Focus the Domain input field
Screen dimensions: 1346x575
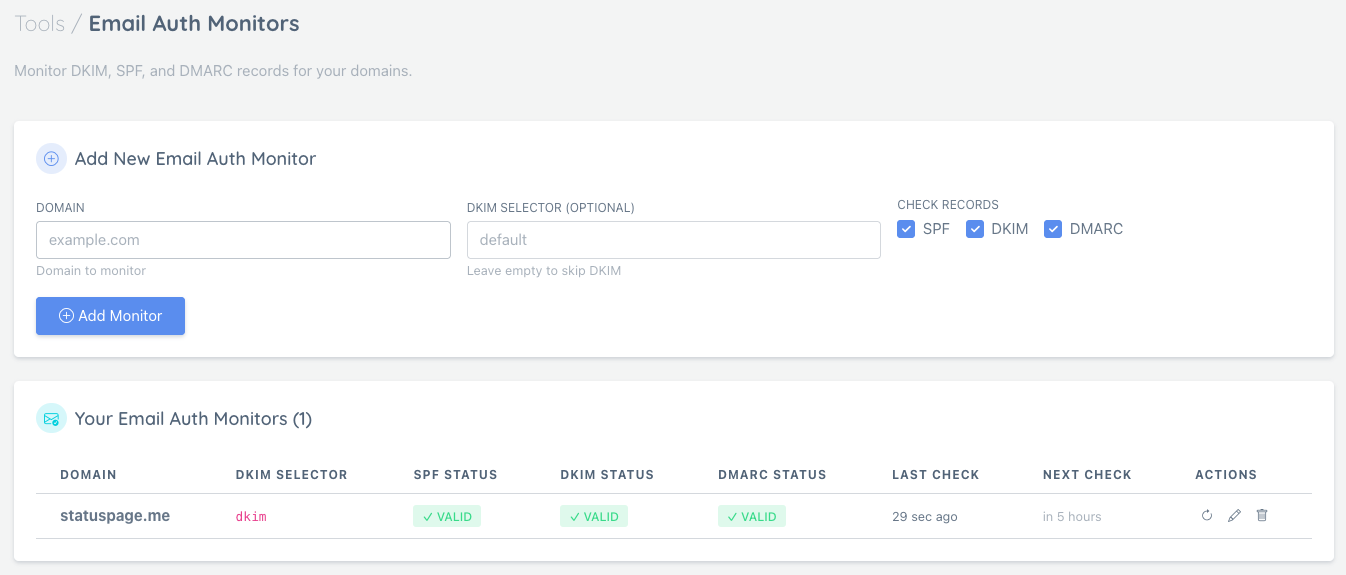[243, 240]
